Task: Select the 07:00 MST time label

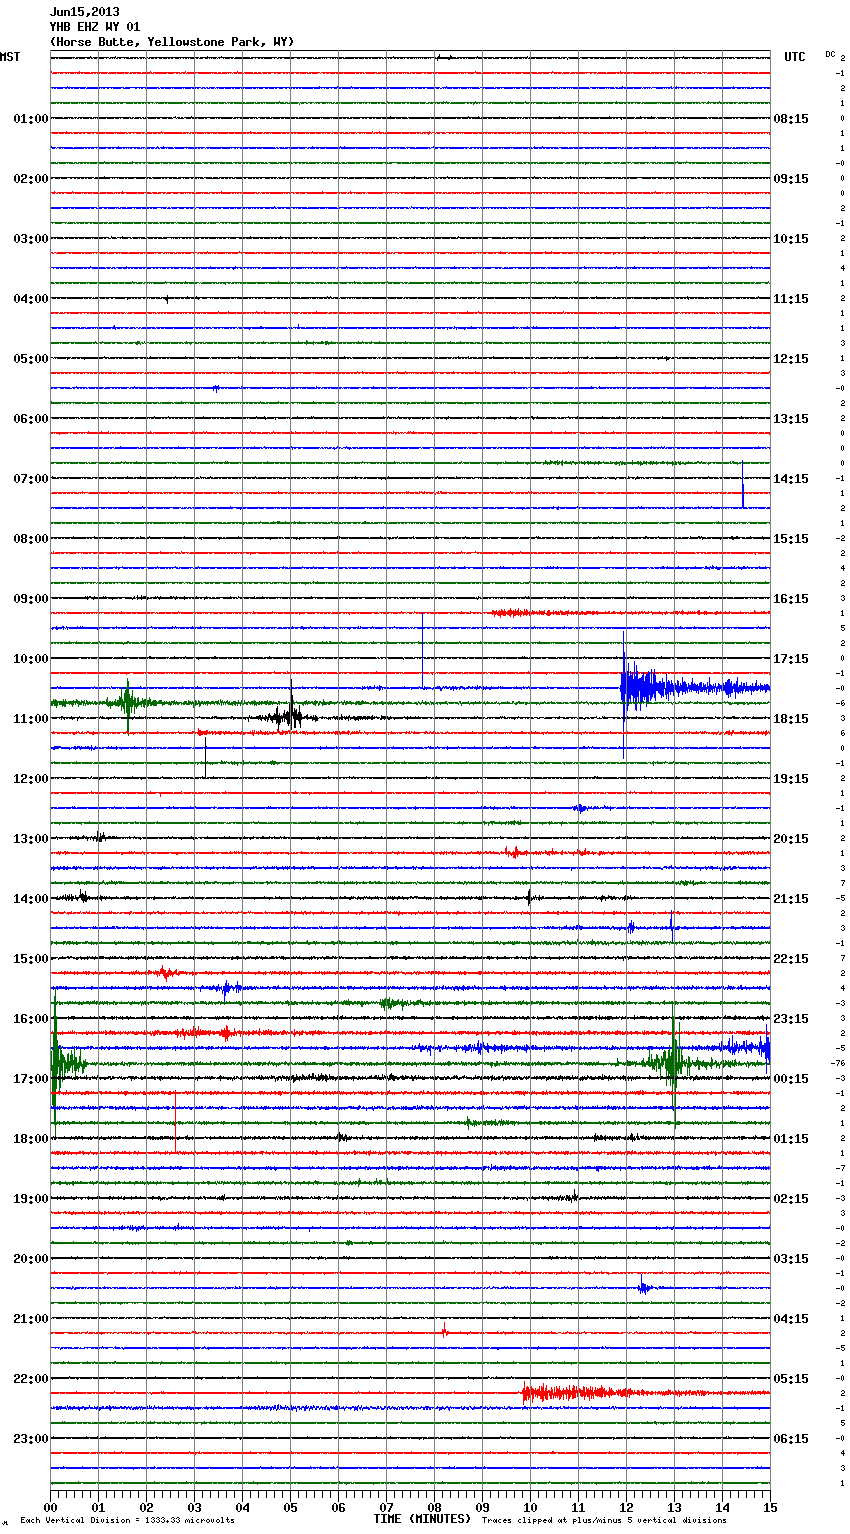Action: click(30, 479)
